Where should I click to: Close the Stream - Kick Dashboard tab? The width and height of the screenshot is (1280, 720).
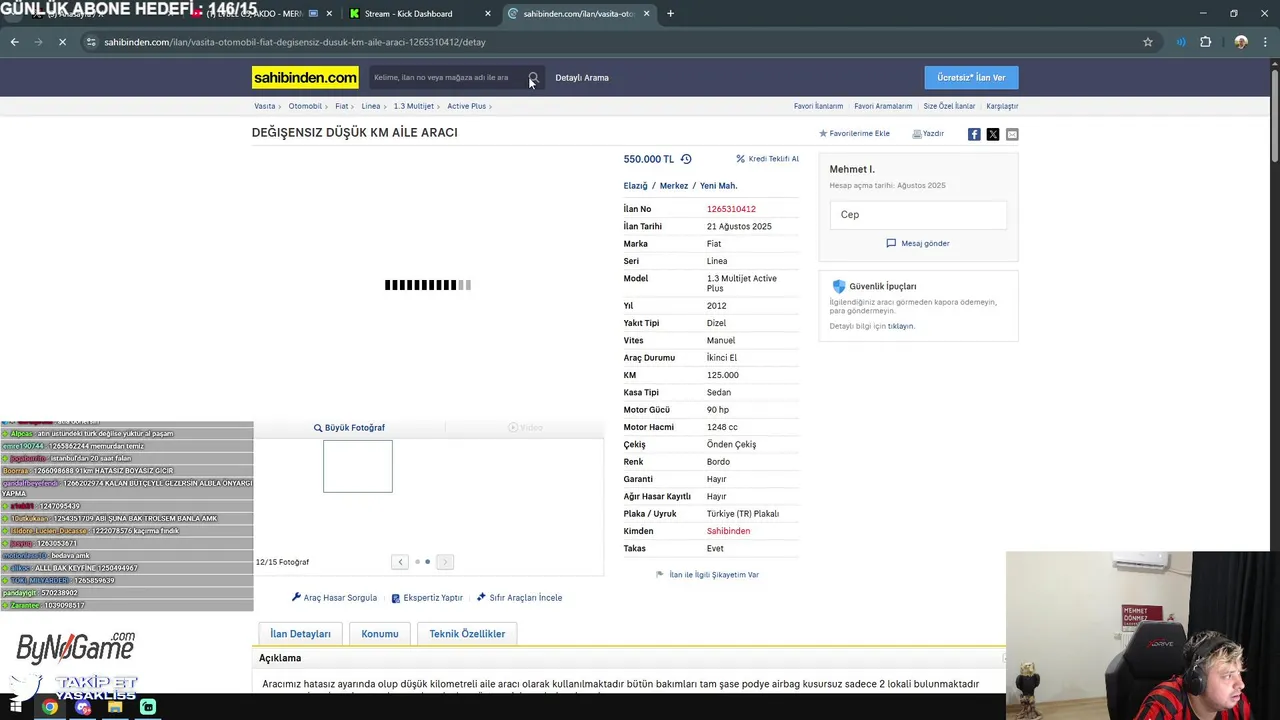pyautogui.click(x=488, y=14)
